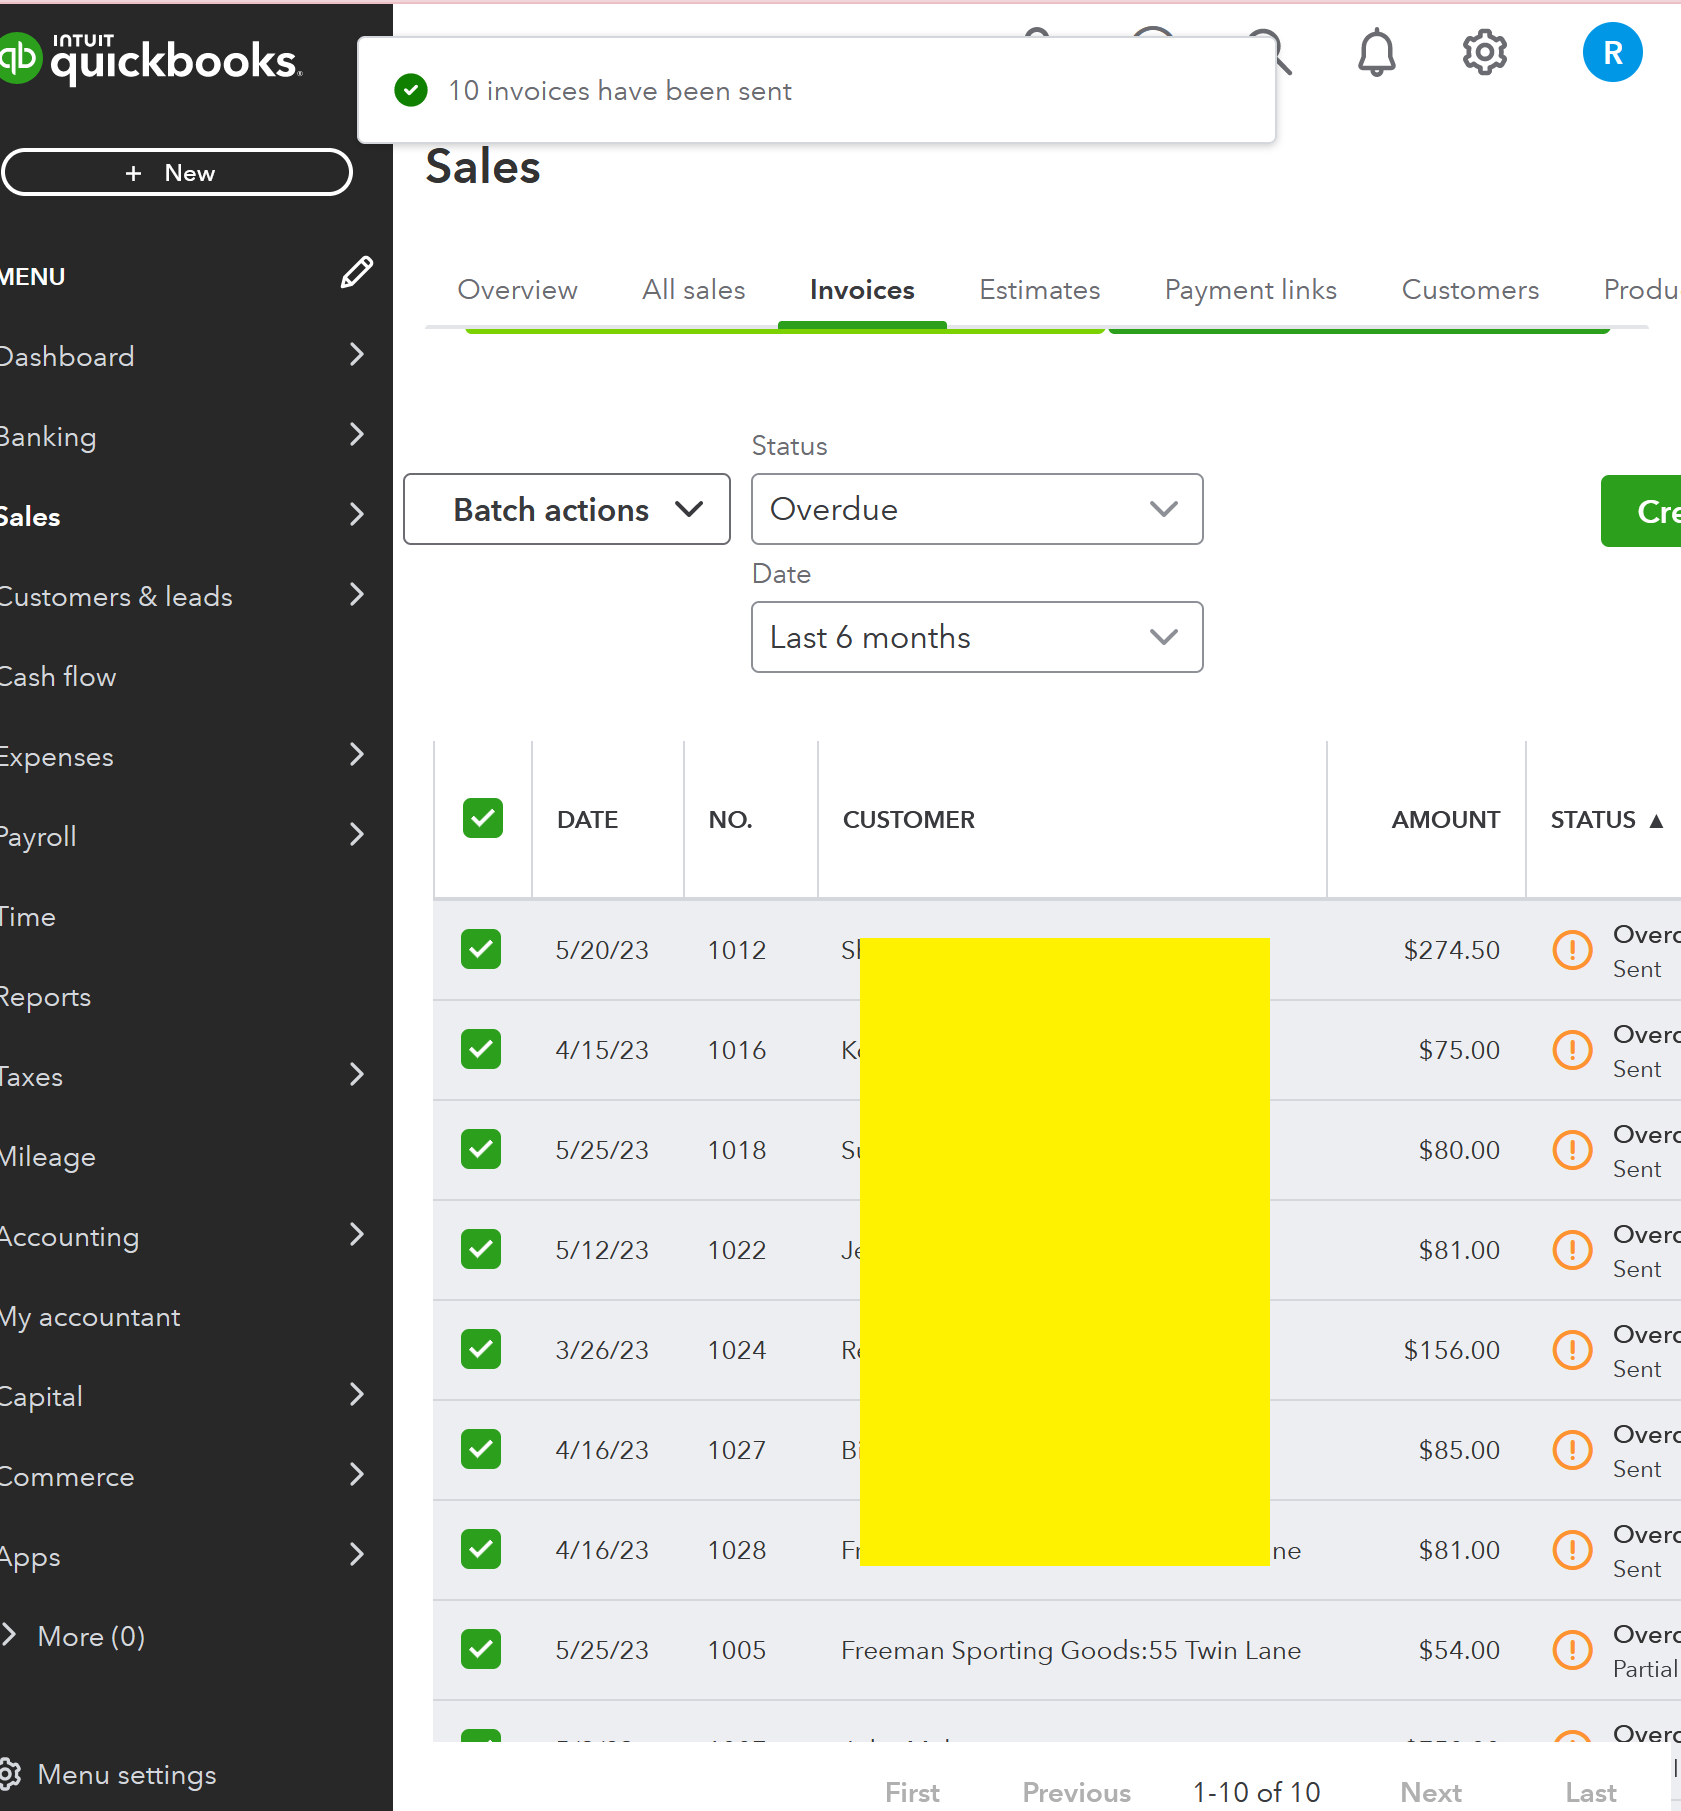Open the Status filter dropdown showing Overdue
The height and width of the screenshot is (1811, 1681).
pyautogui.click(x=977, y=509)
